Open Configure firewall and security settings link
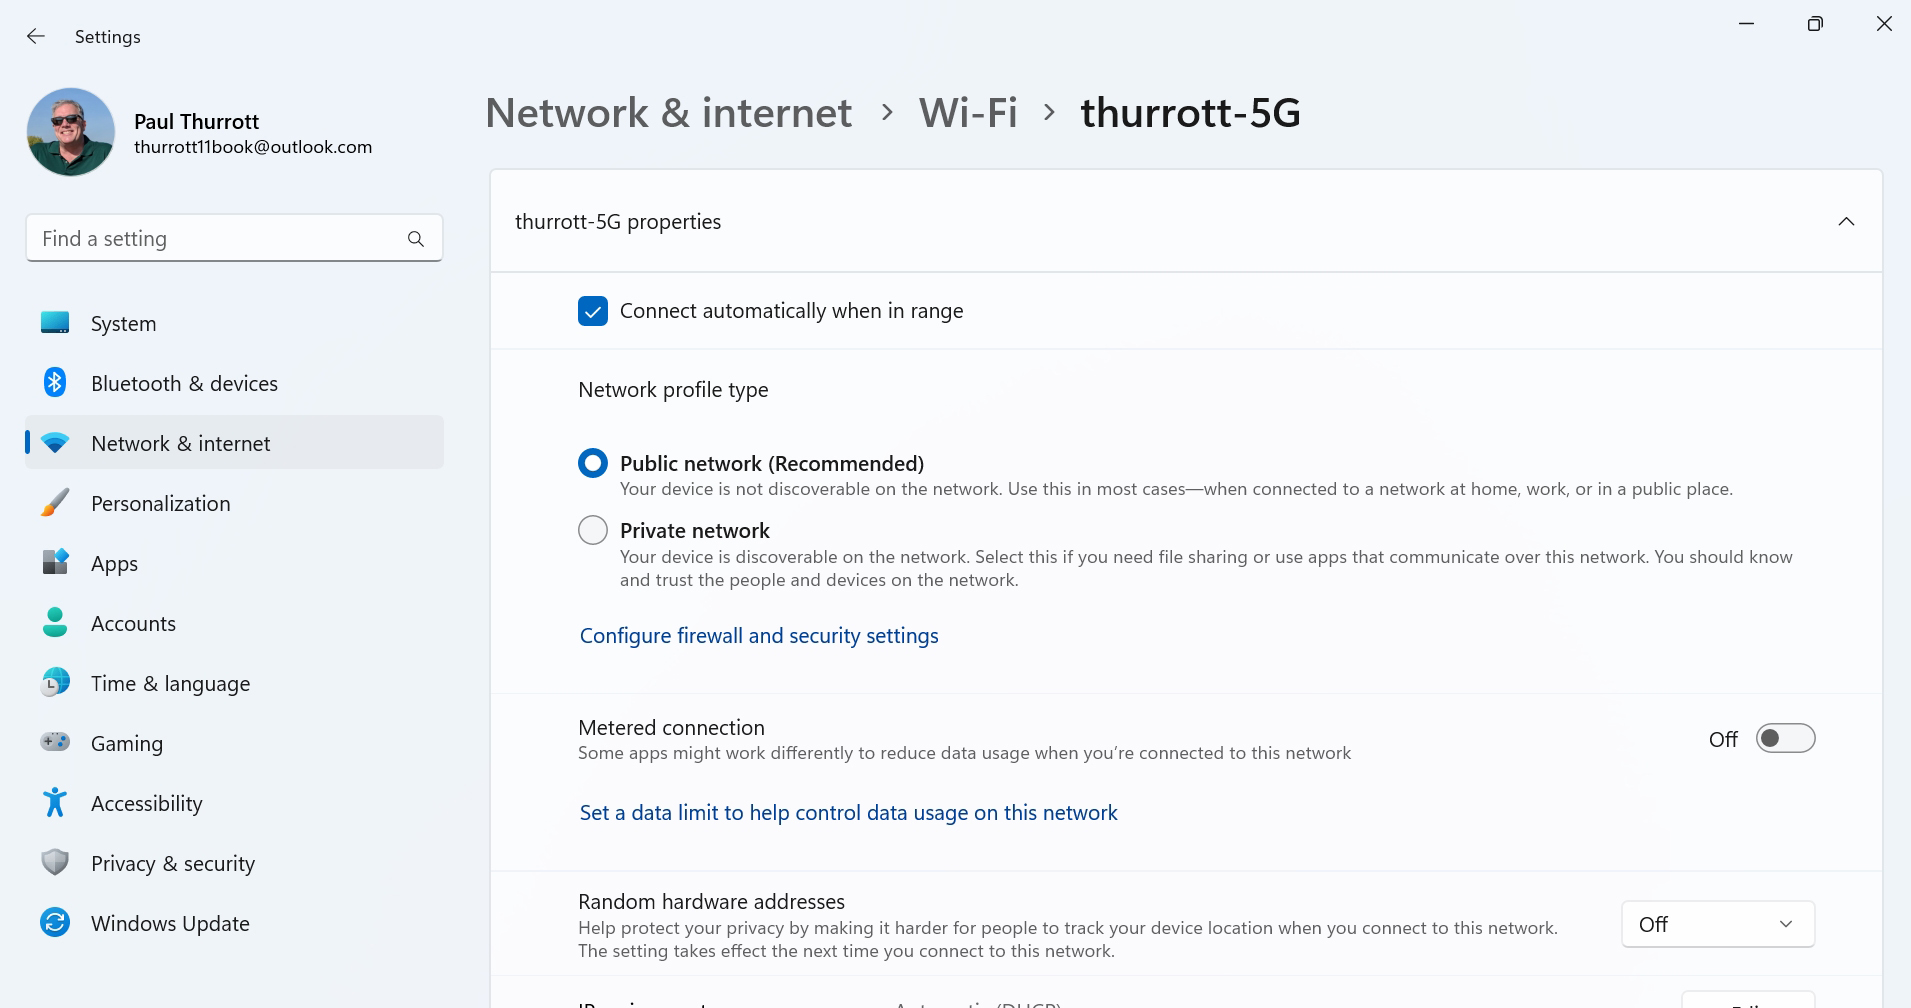This screenshot has width=1911, height=1008. tap(759, 636)
